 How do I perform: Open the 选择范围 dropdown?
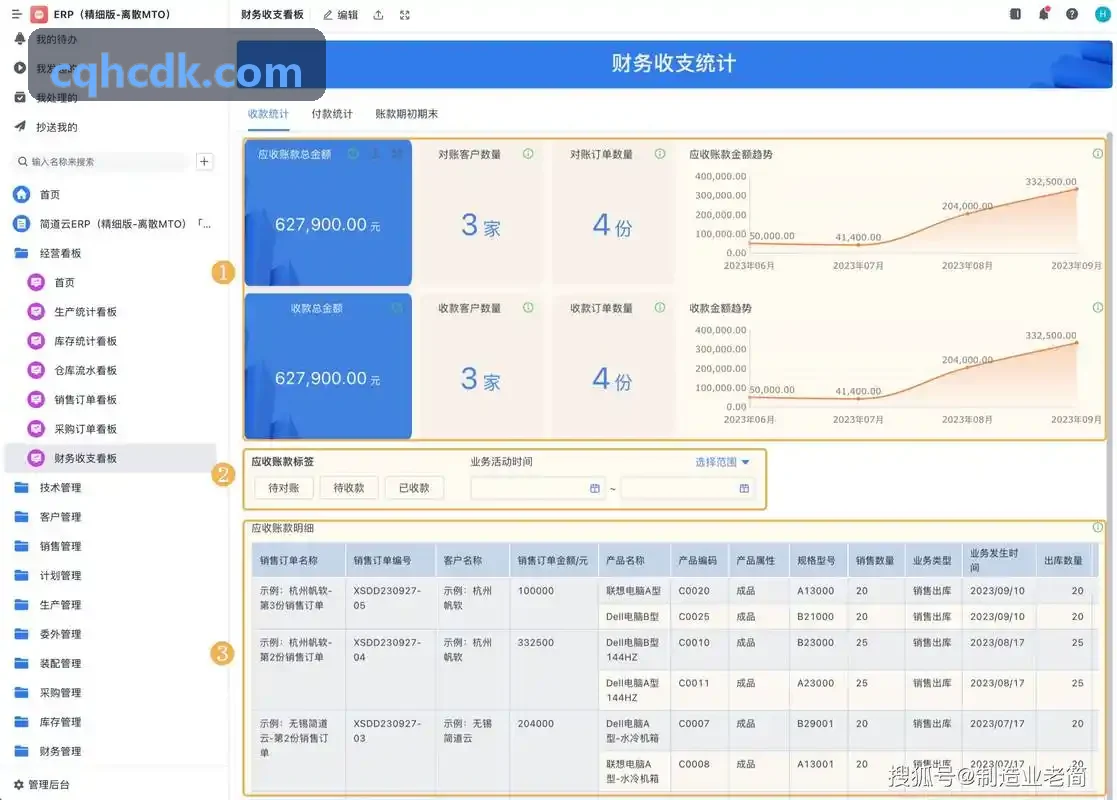722,462
